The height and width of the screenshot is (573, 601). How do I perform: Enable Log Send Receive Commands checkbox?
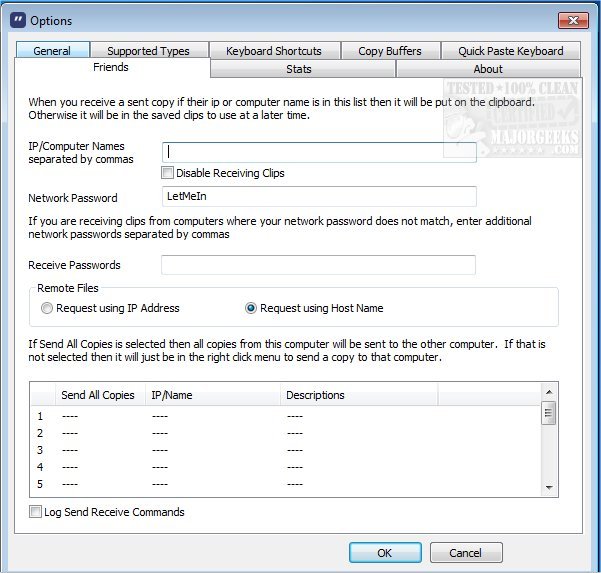[35, 512]
